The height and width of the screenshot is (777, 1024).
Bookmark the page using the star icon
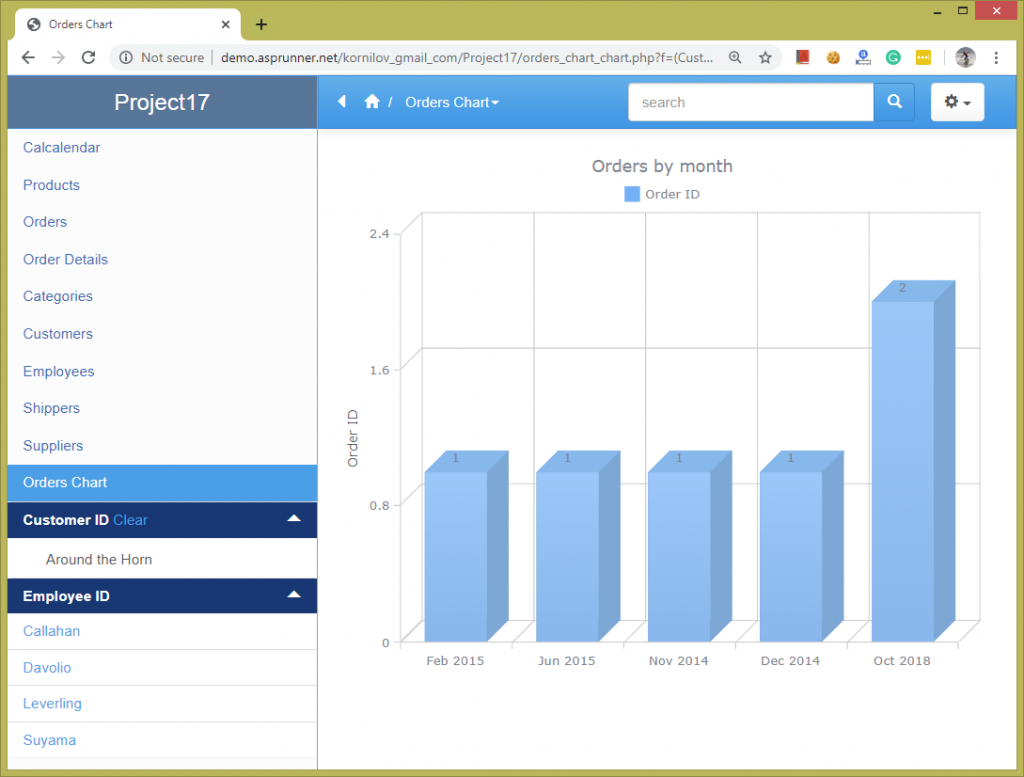pos(766,57)
